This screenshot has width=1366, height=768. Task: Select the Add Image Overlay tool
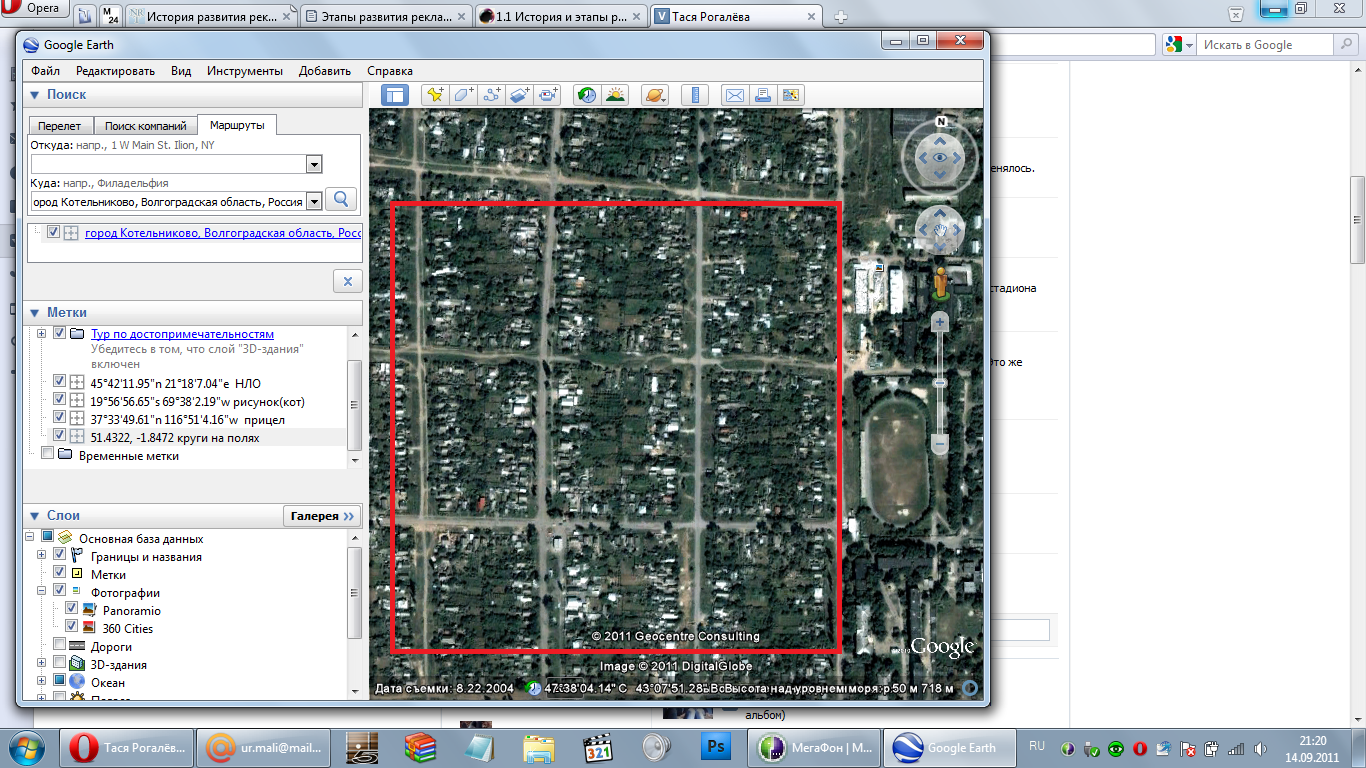coord(519,95)
